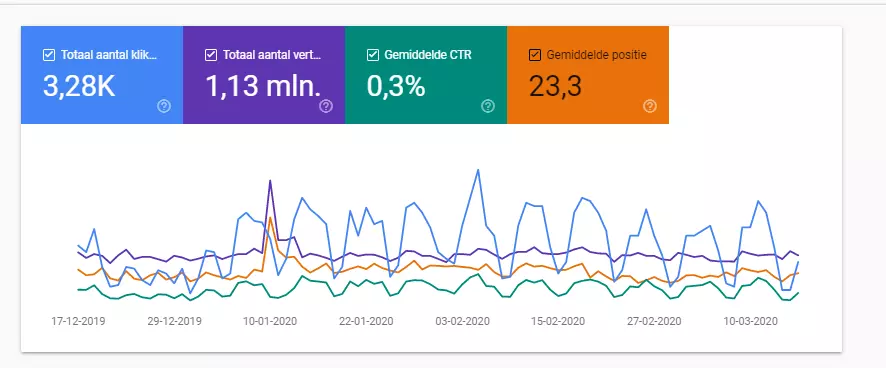This screenshot has width=886, height=368.
Task: Toggle the Gemiddelde positie checkbox
Action: 535,55
